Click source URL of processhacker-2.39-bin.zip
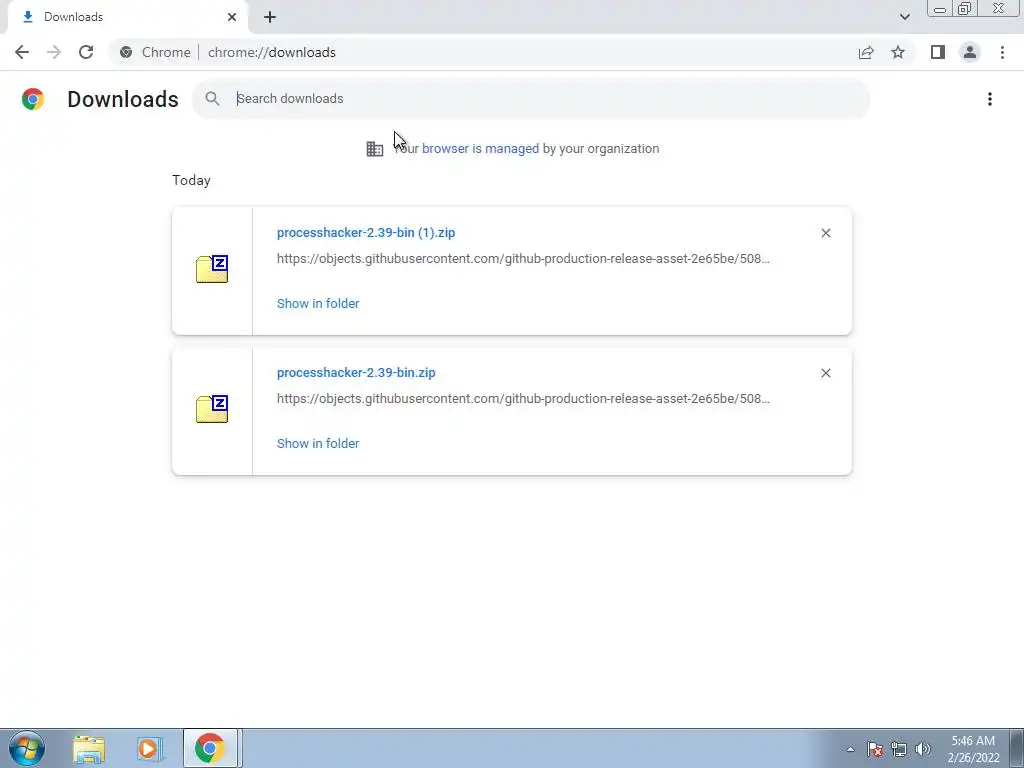The image size is (1024, 768). tap(523, 398)
